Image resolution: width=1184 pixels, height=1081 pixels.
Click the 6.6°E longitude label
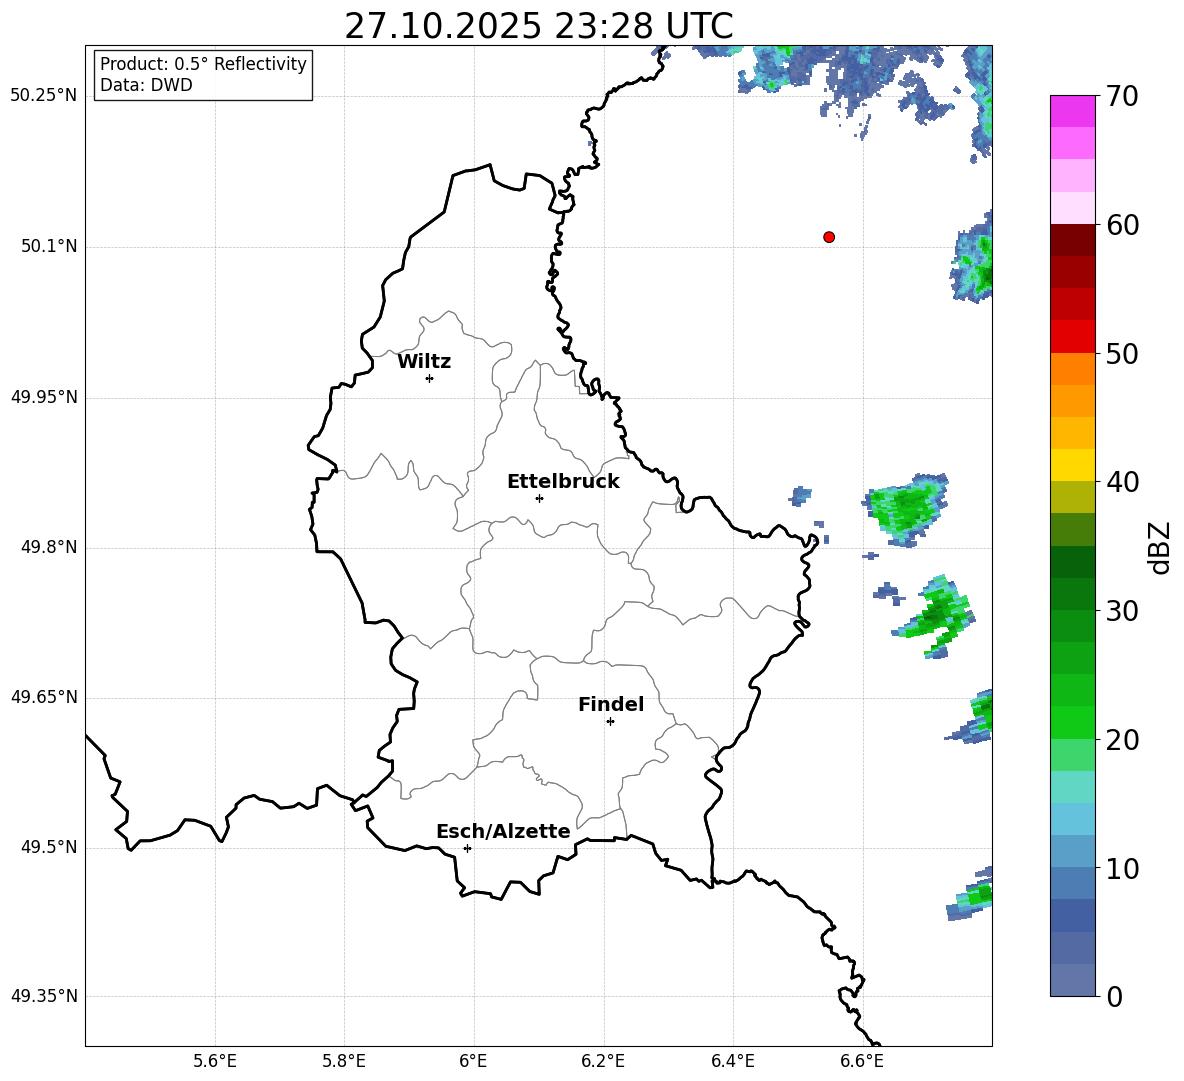[862, 1061]
